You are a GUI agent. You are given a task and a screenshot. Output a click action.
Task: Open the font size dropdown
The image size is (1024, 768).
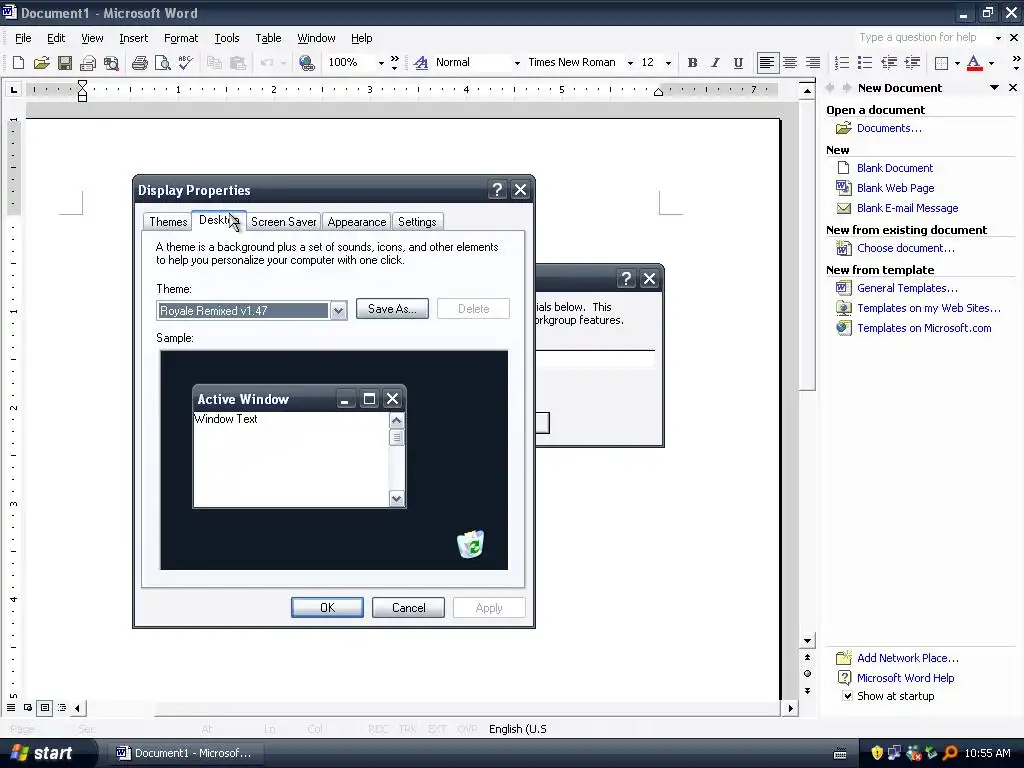pyautogui.click(x=668, y=63)
